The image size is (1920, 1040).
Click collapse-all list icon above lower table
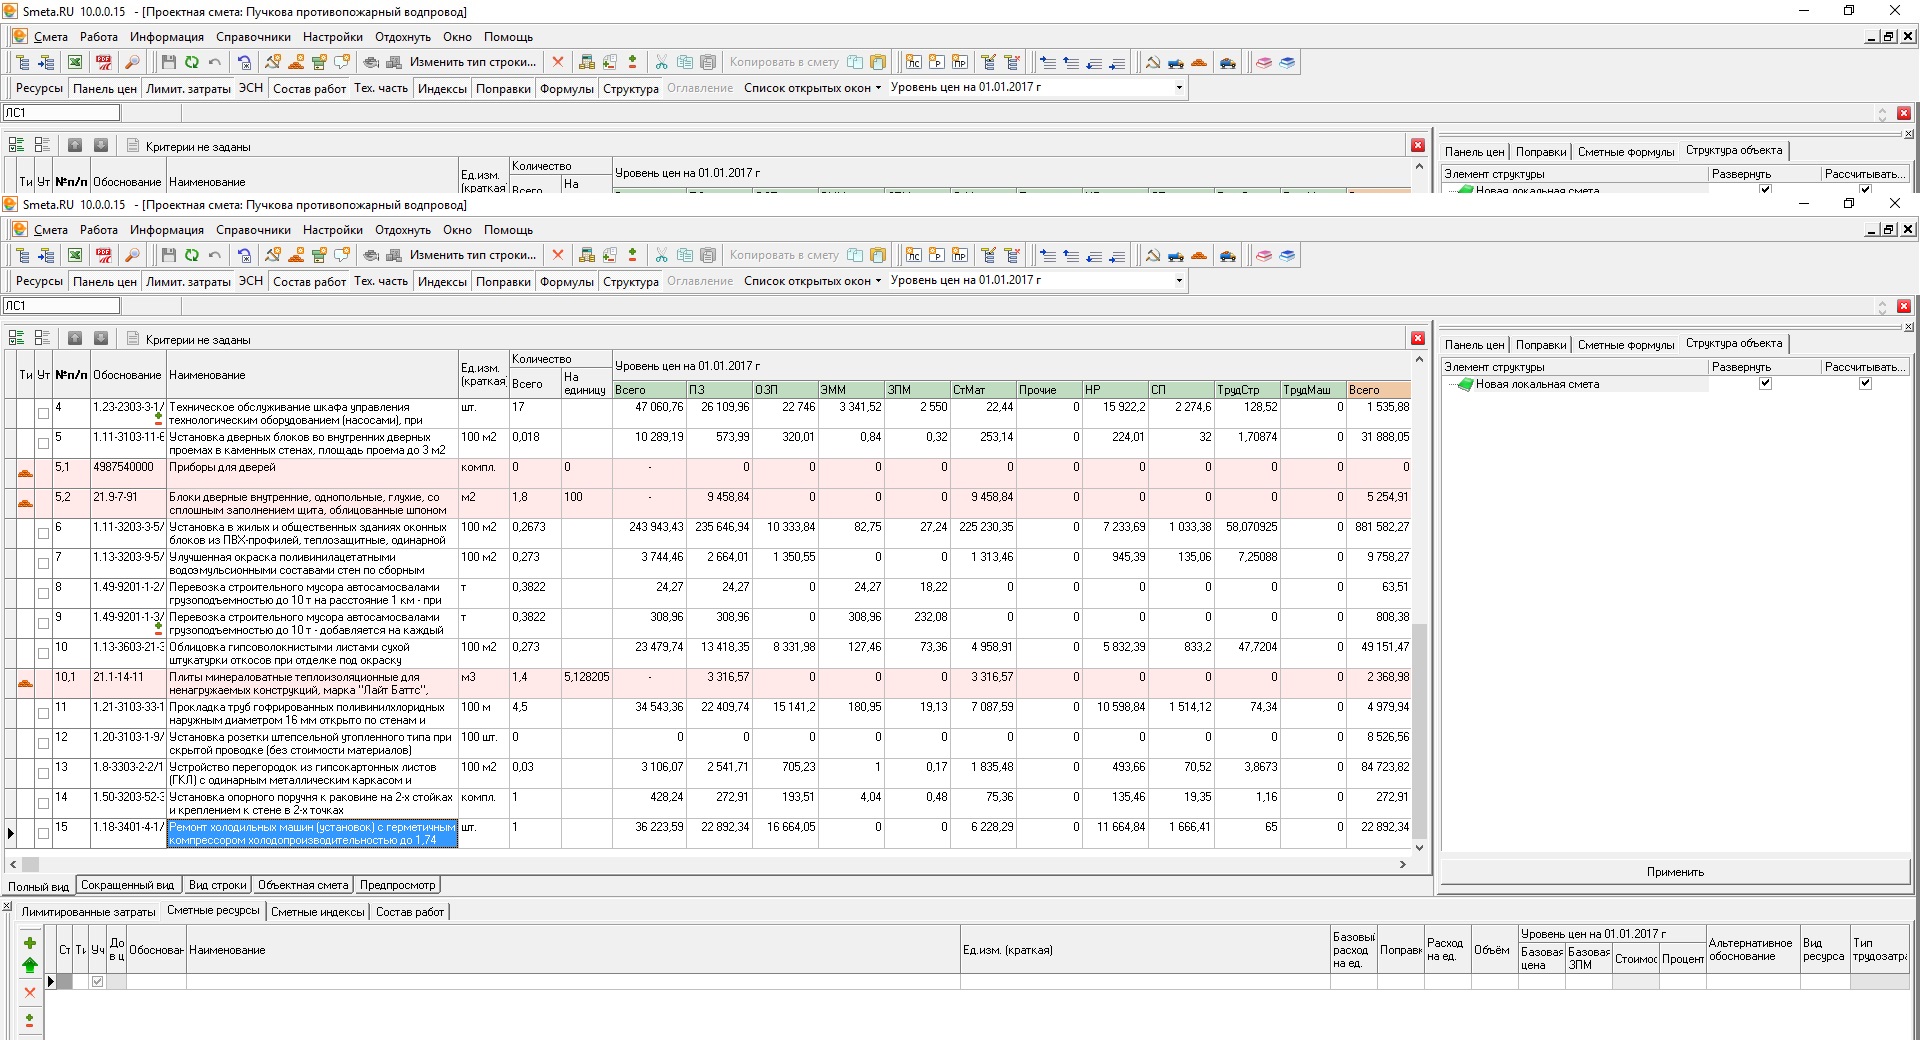pos(42,338)
